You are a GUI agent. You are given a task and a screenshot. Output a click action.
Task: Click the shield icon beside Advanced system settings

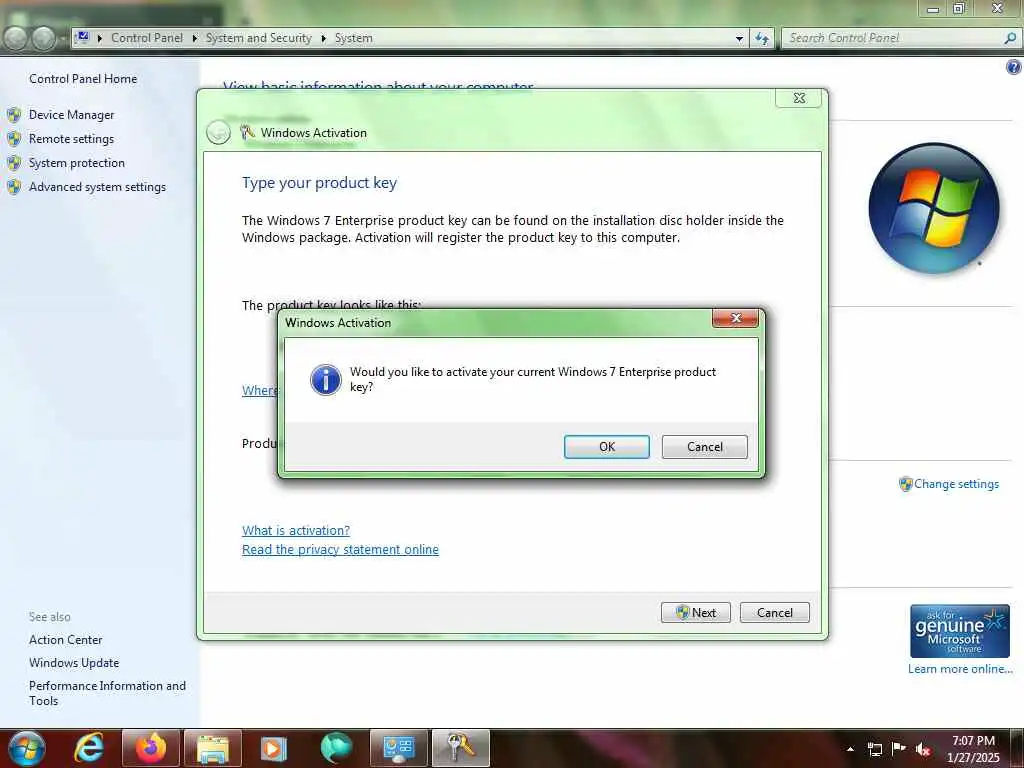pyautogui.click(x=14, y=187)
